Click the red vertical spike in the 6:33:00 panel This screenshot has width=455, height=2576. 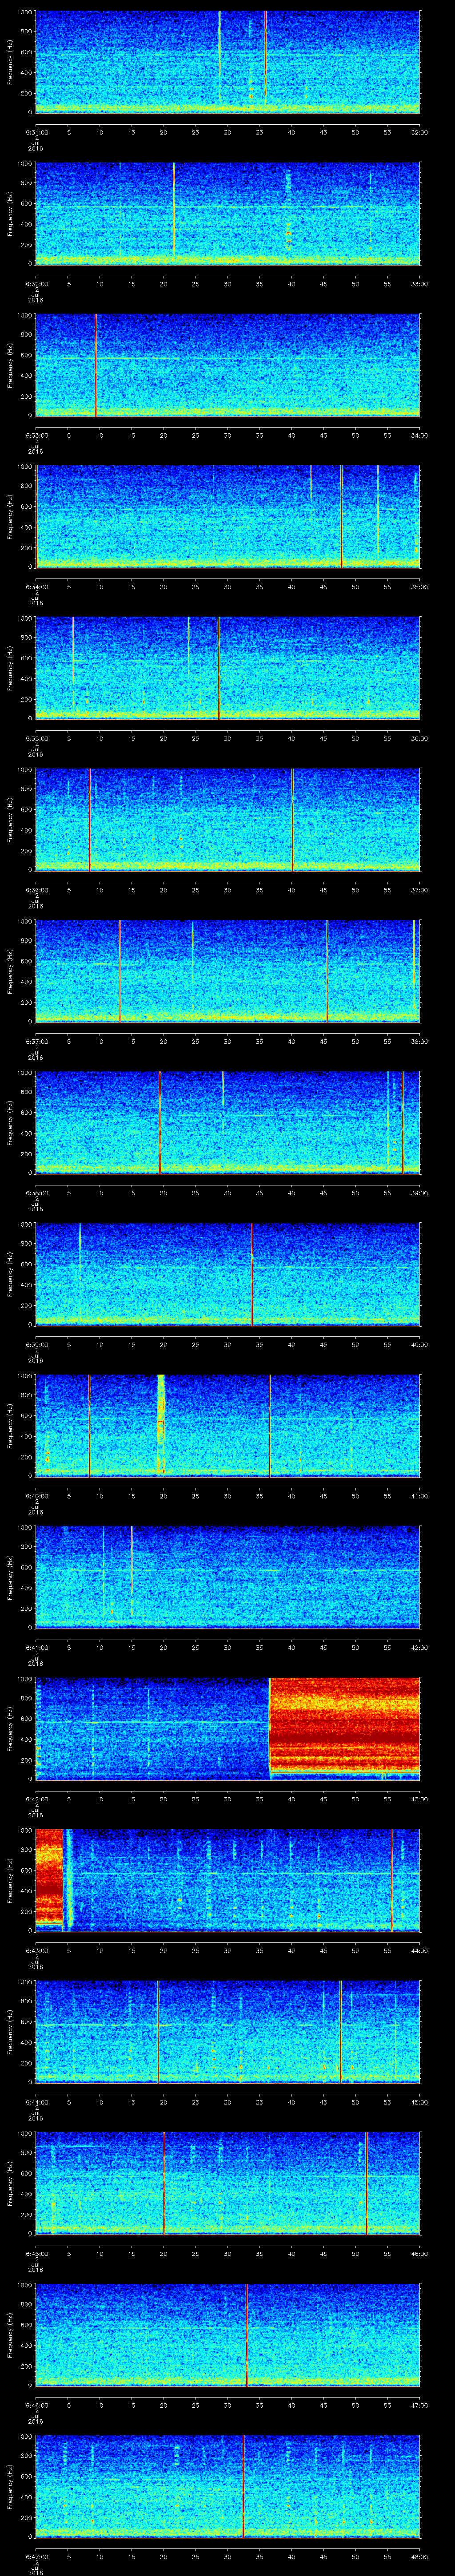(96, 364)
